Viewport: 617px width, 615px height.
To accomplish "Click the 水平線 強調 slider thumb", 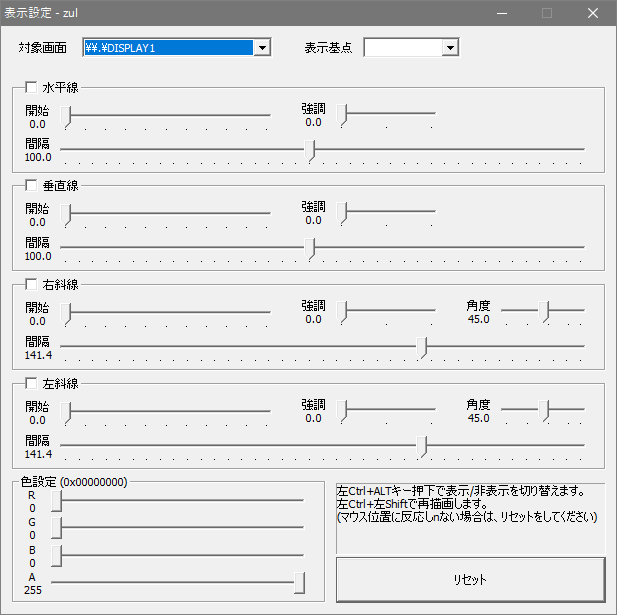I will click(x=343, y=115).
